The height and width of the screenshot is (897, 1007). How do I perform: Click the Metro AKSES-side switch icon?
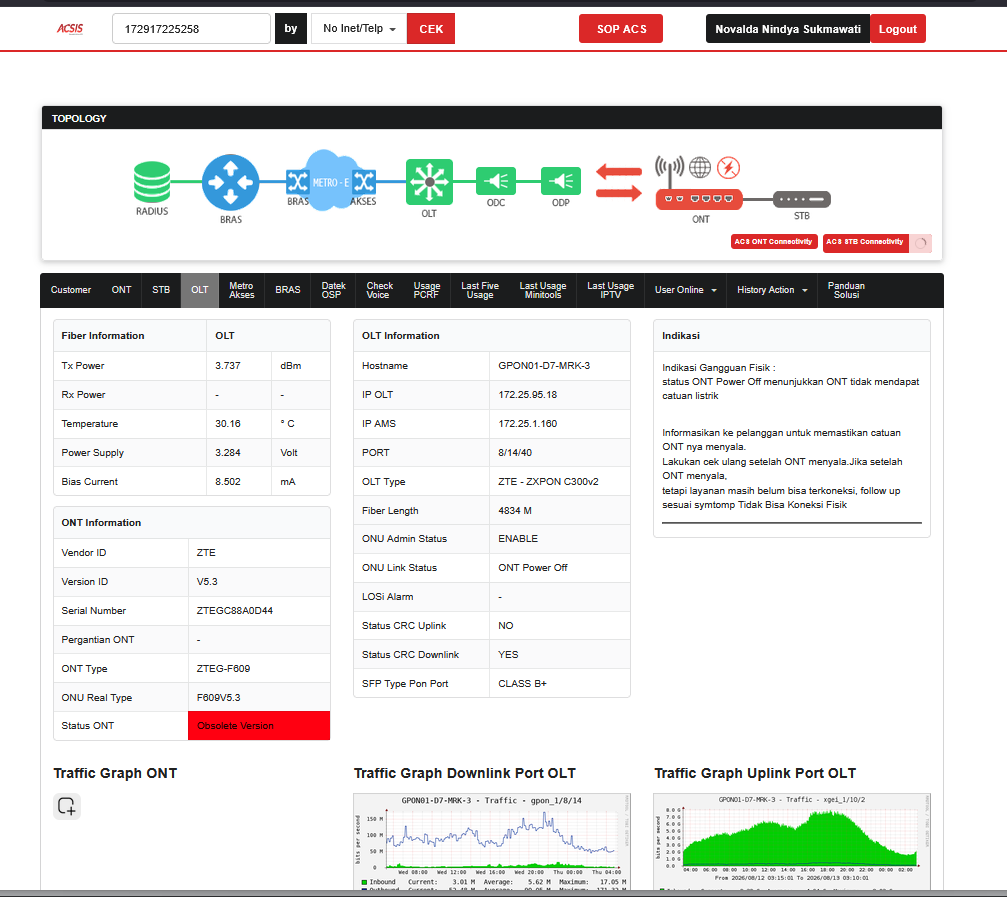[363, 182]
